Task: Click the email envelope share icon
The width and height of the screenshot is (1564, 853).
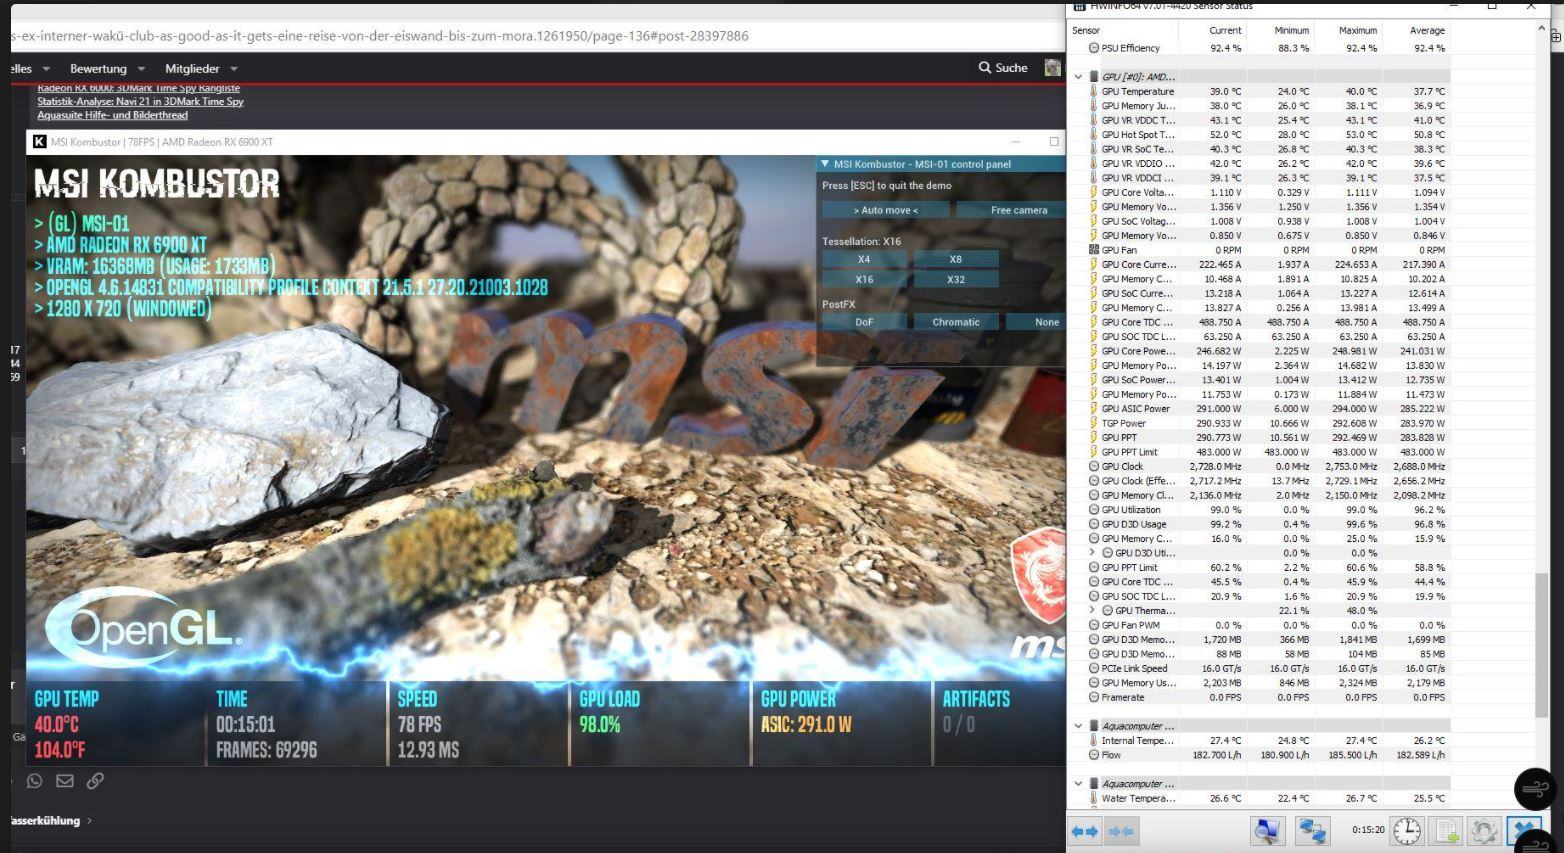Action: coord(65,781)
